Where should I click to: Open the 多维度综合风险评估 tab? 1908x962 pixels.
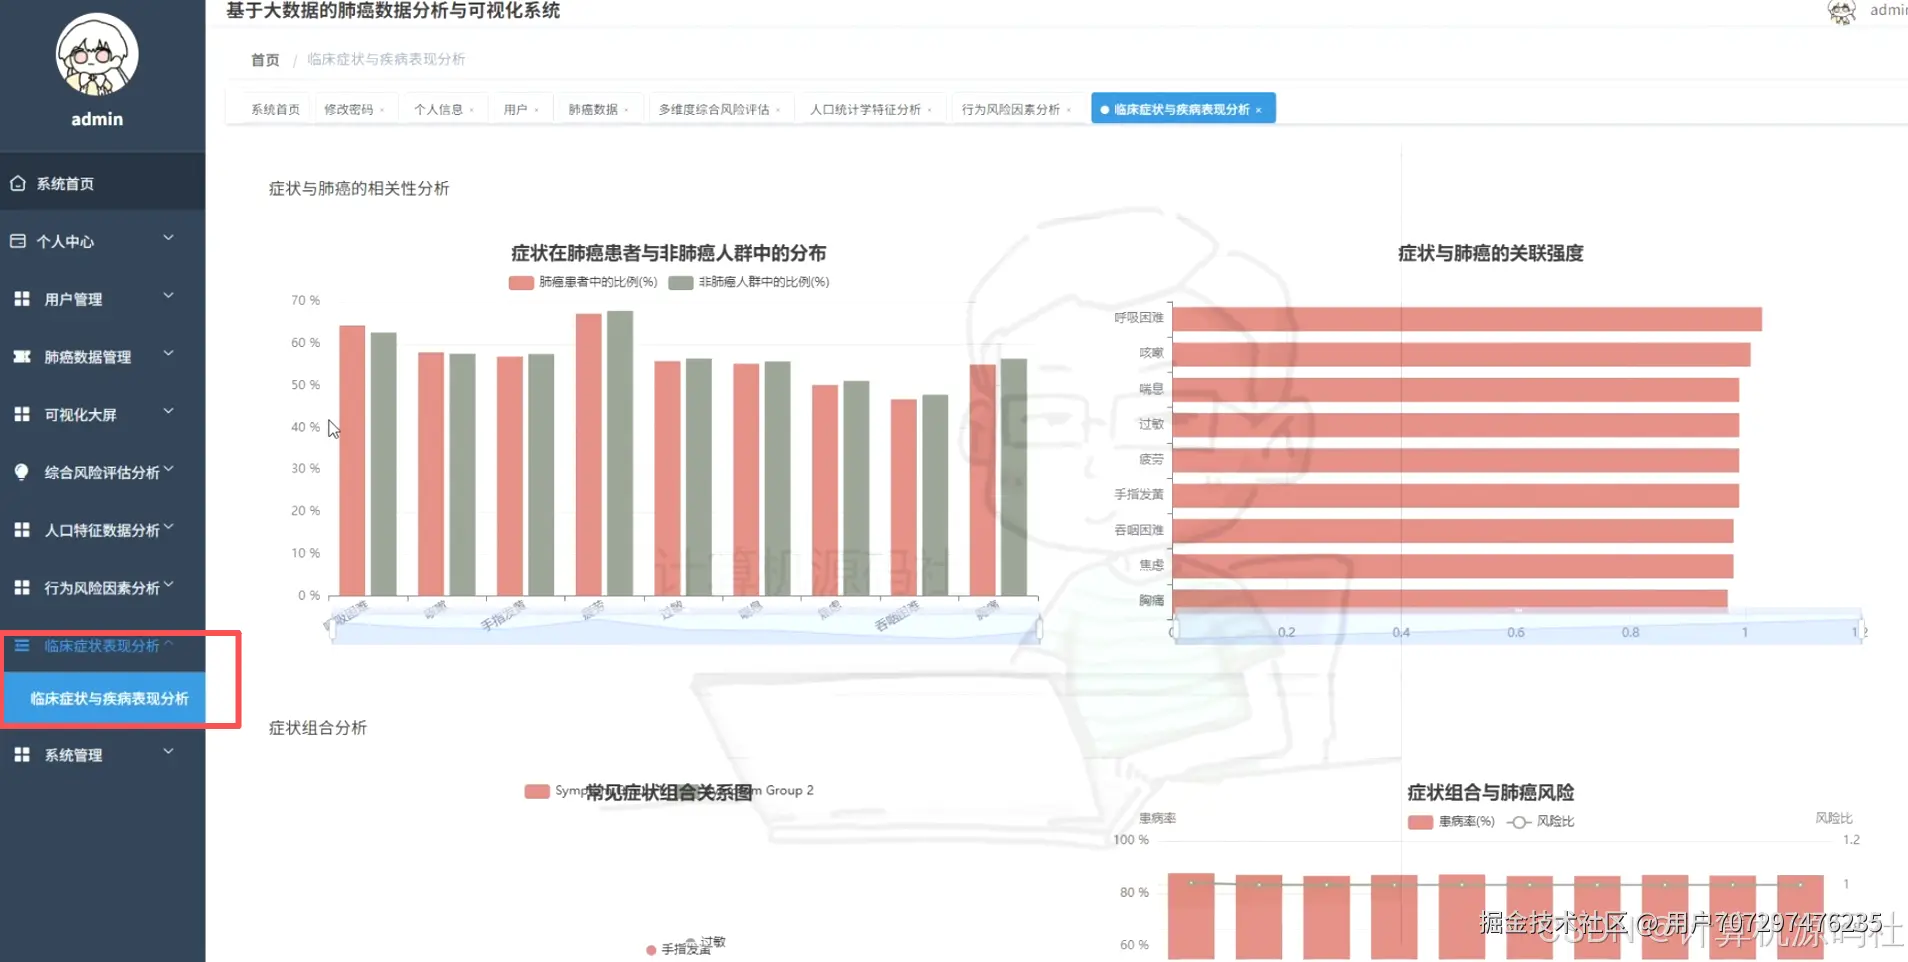(x=714, y=108)
